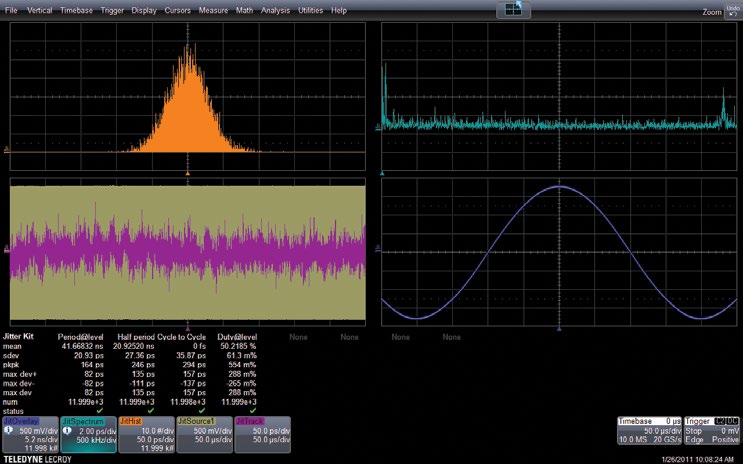Click the Cycle to Cycle status checkmark
This screenshot has height=464, width=743.
coord(201,410)
